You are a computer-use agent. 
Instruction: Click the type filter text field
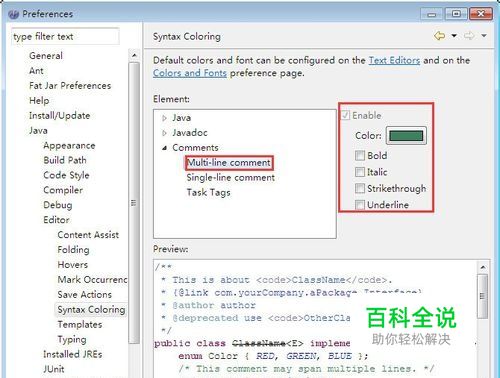pyautogui.click(x=65, y=36)
